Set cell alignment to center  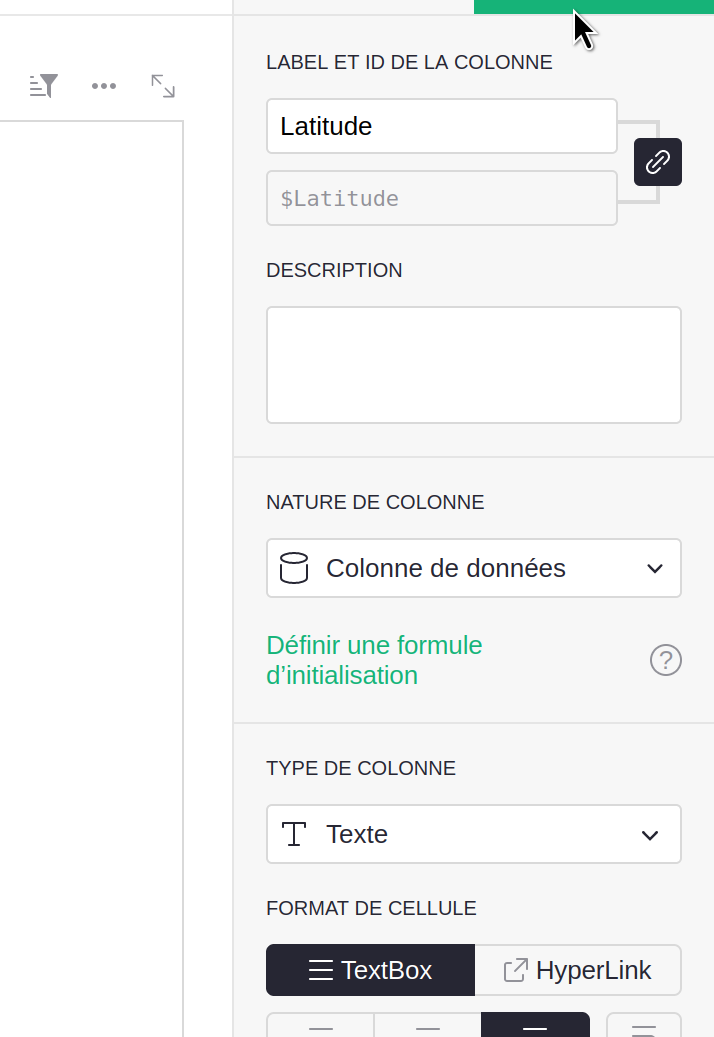[428, 1027]
